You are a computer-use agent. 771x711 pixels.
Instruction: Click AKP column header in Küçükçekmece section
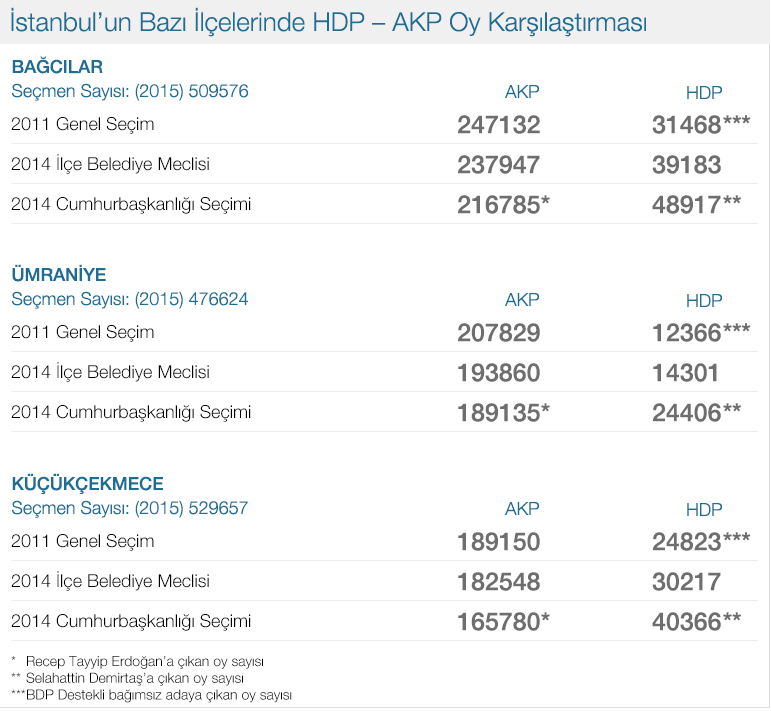[522, 509]
